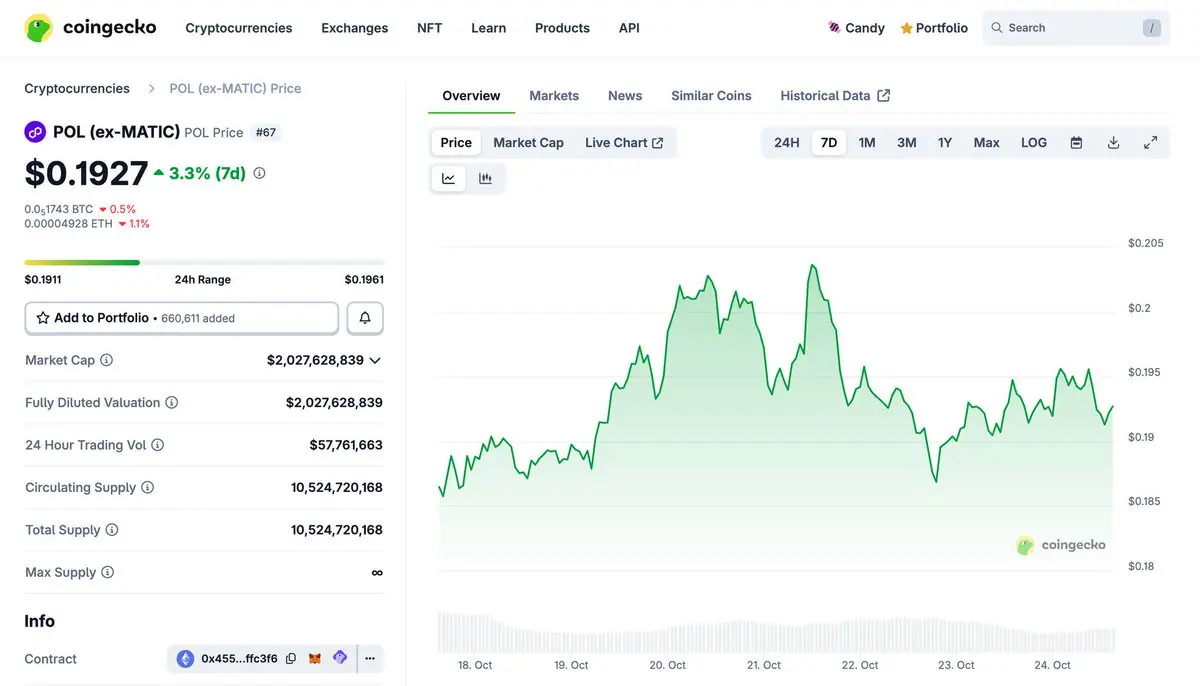The width and height of the screenshot is (1200, 686).
Task: Expand the chart to fullscreen
Action: 1150,143
